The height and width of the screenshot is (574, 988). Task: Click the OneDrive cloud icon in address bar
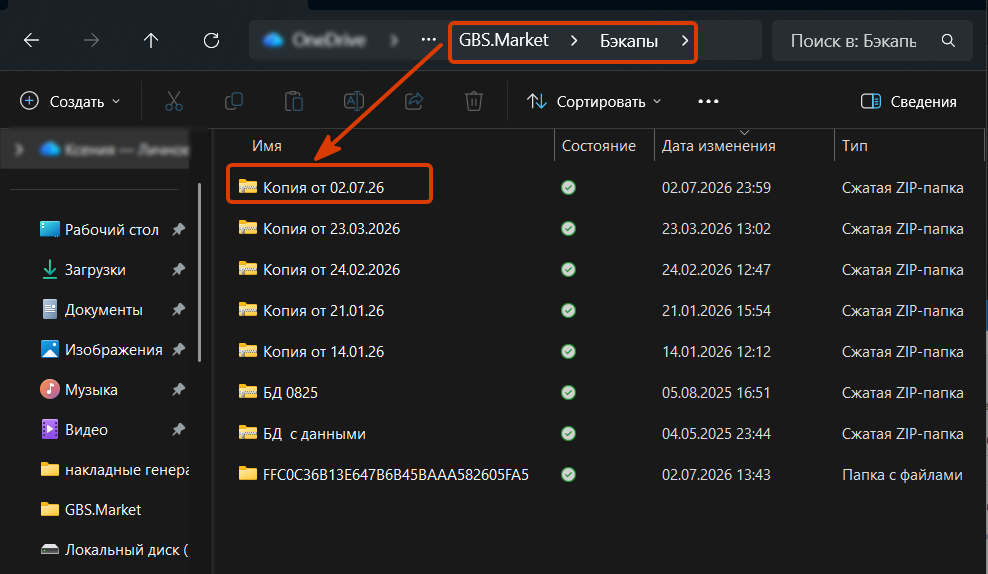tap(273, 40)
